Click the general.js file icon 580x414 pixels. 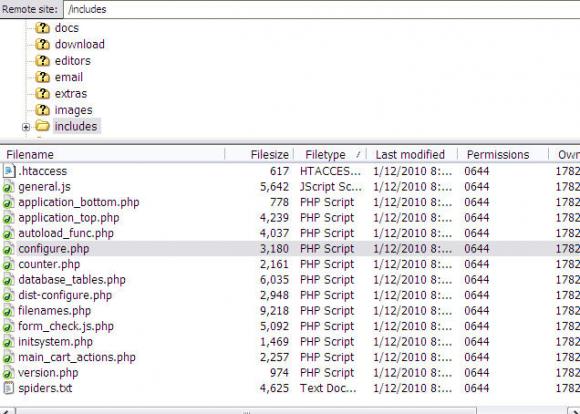(x=9, y=187)
